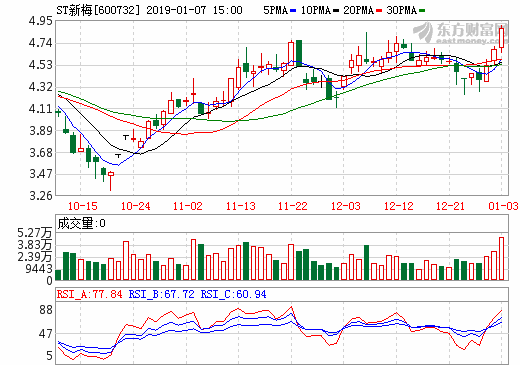Click the 2.39万 volume axis label
This screenshot has height=365, width=520.
(x=35, y=257)
